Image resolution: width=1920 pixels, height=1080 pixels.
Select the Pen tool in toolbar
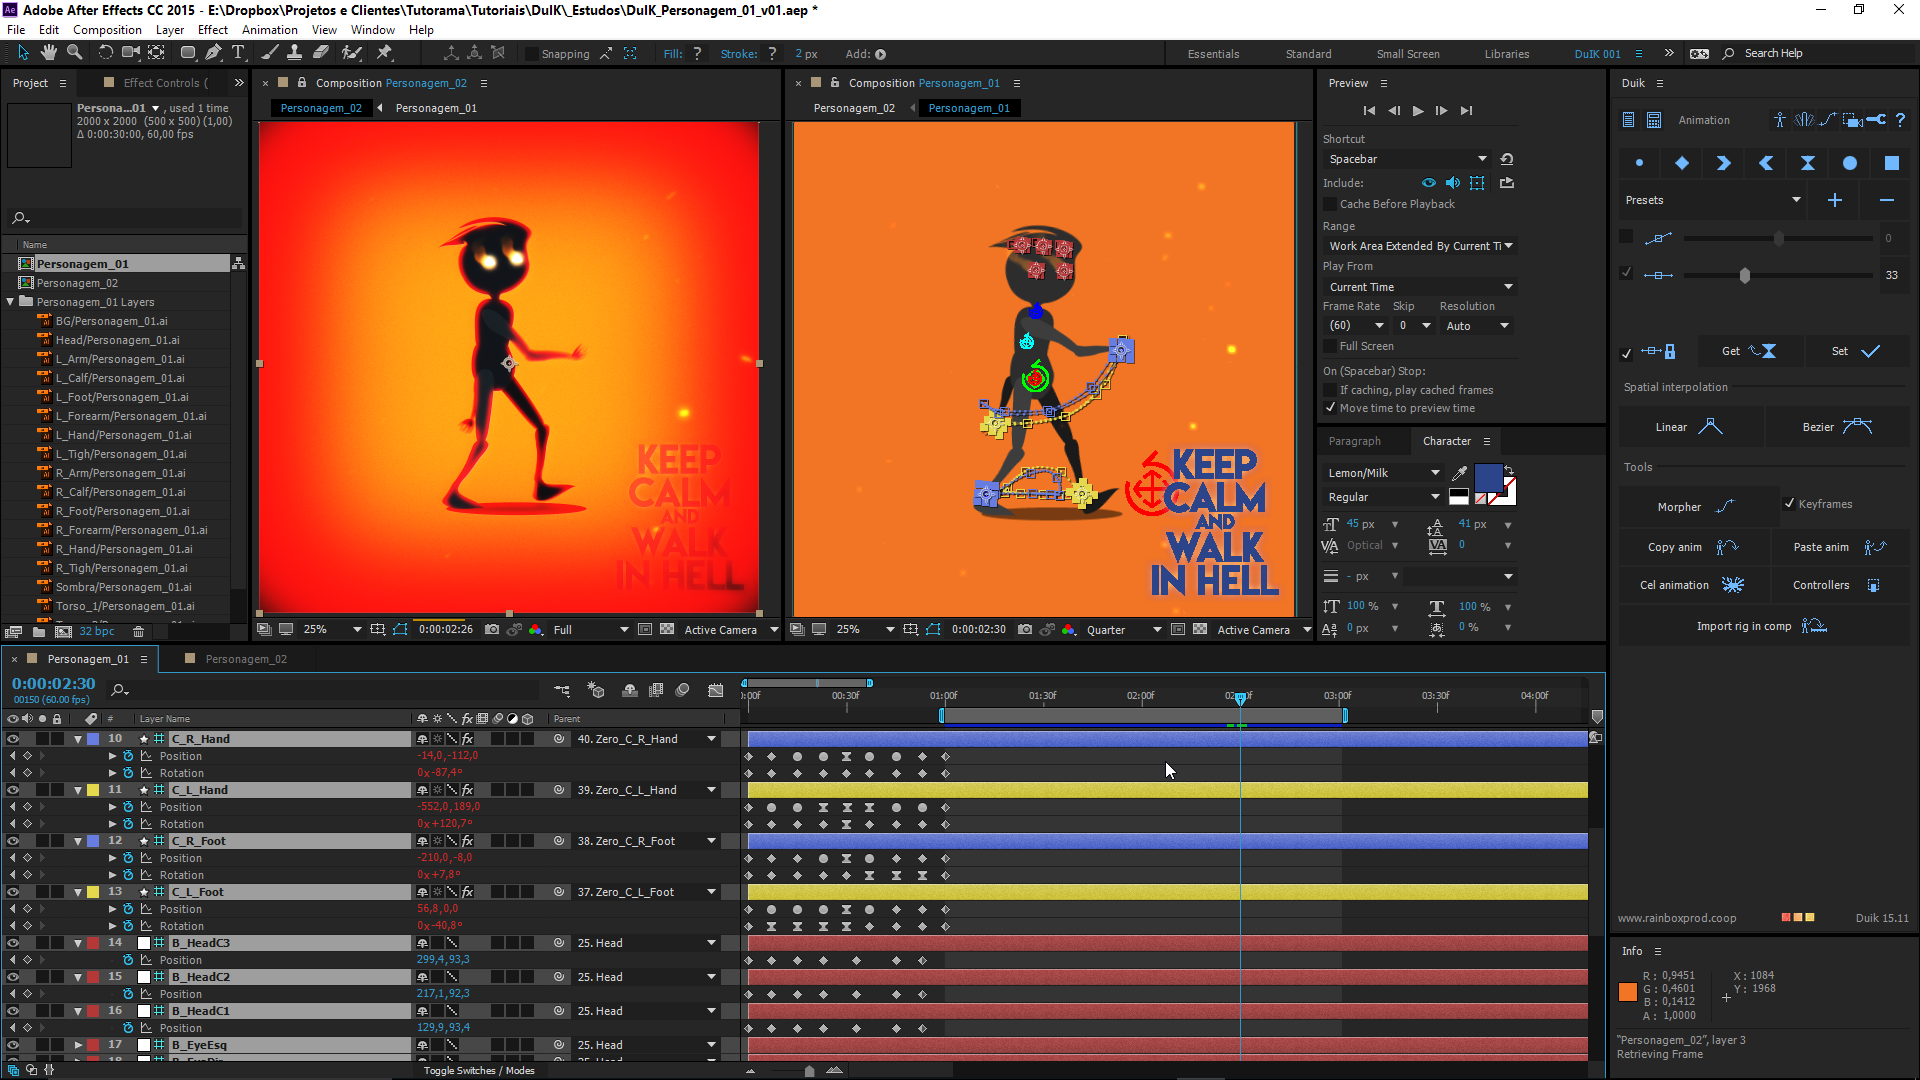coord(213,53)
